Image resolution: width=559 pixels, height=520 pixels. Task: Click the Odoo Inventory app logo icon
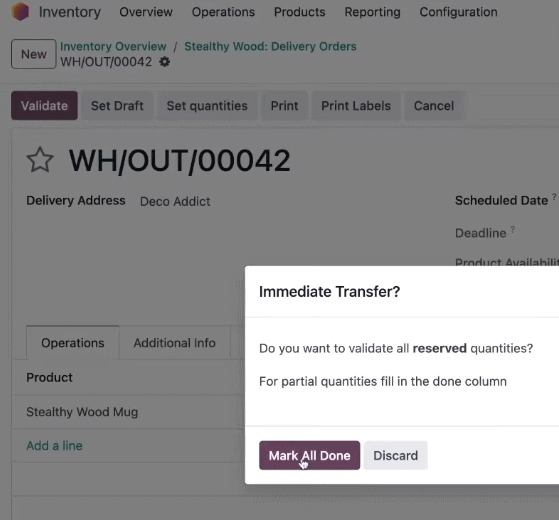pyautogui.click(x=20, y=11)
